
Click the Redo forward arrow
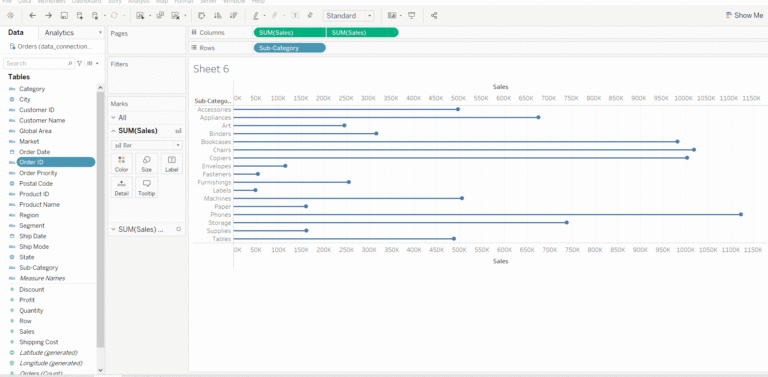[x=48, y=16]
